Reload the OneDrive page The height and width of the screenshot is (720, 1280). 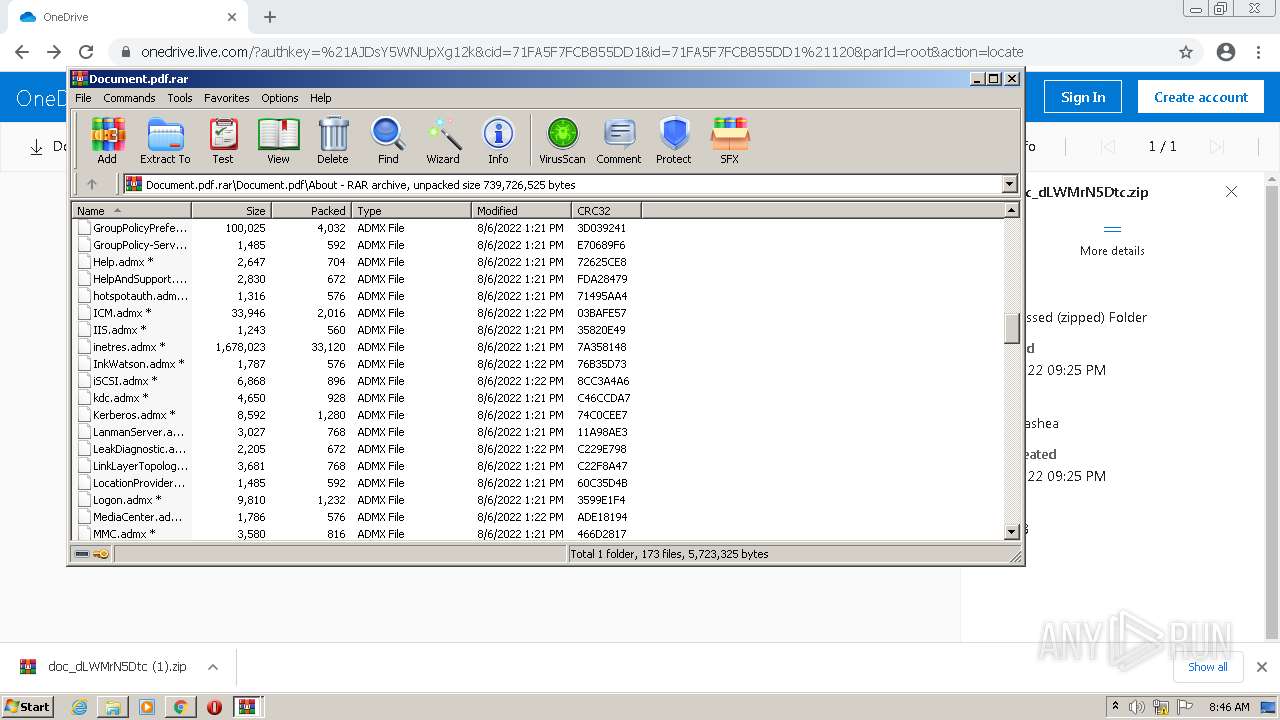tap(86, 52)
